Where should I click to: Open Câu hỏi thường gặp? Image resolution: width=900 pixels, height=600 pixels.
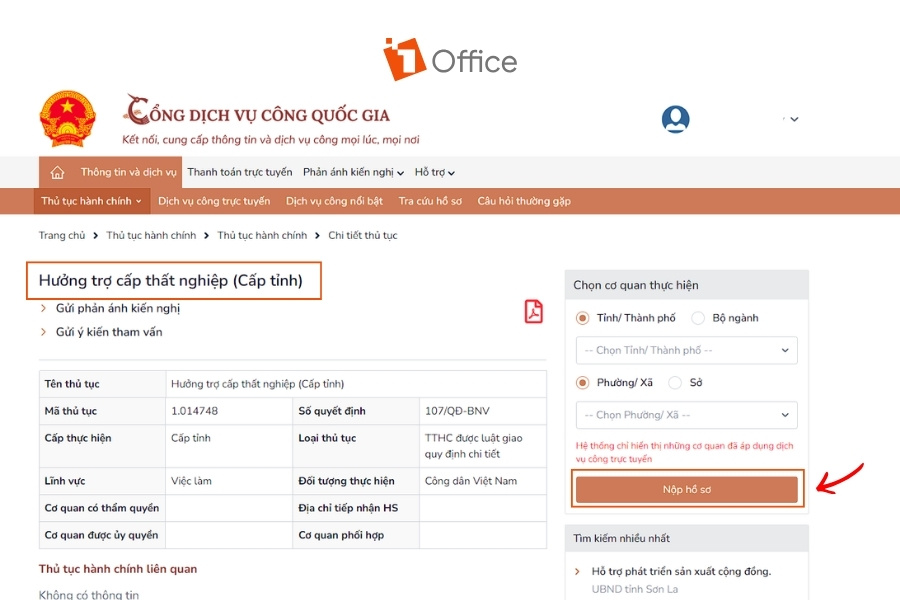(x=524, y=201)
